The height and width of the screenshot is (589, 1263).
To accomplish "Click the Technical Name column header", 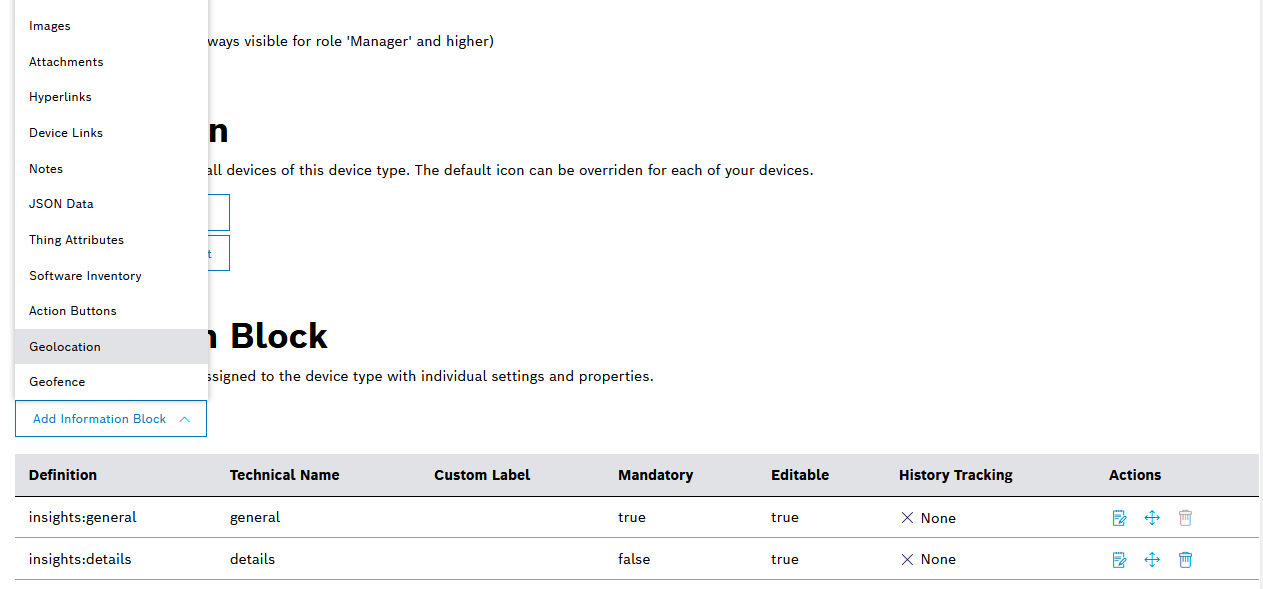I will 284,475.
